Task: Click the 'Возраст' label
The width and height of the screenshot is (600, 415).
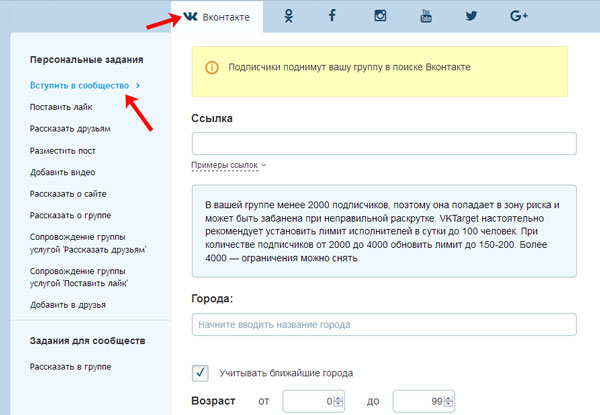Action: pyautogui.click(x=213, y=401)
